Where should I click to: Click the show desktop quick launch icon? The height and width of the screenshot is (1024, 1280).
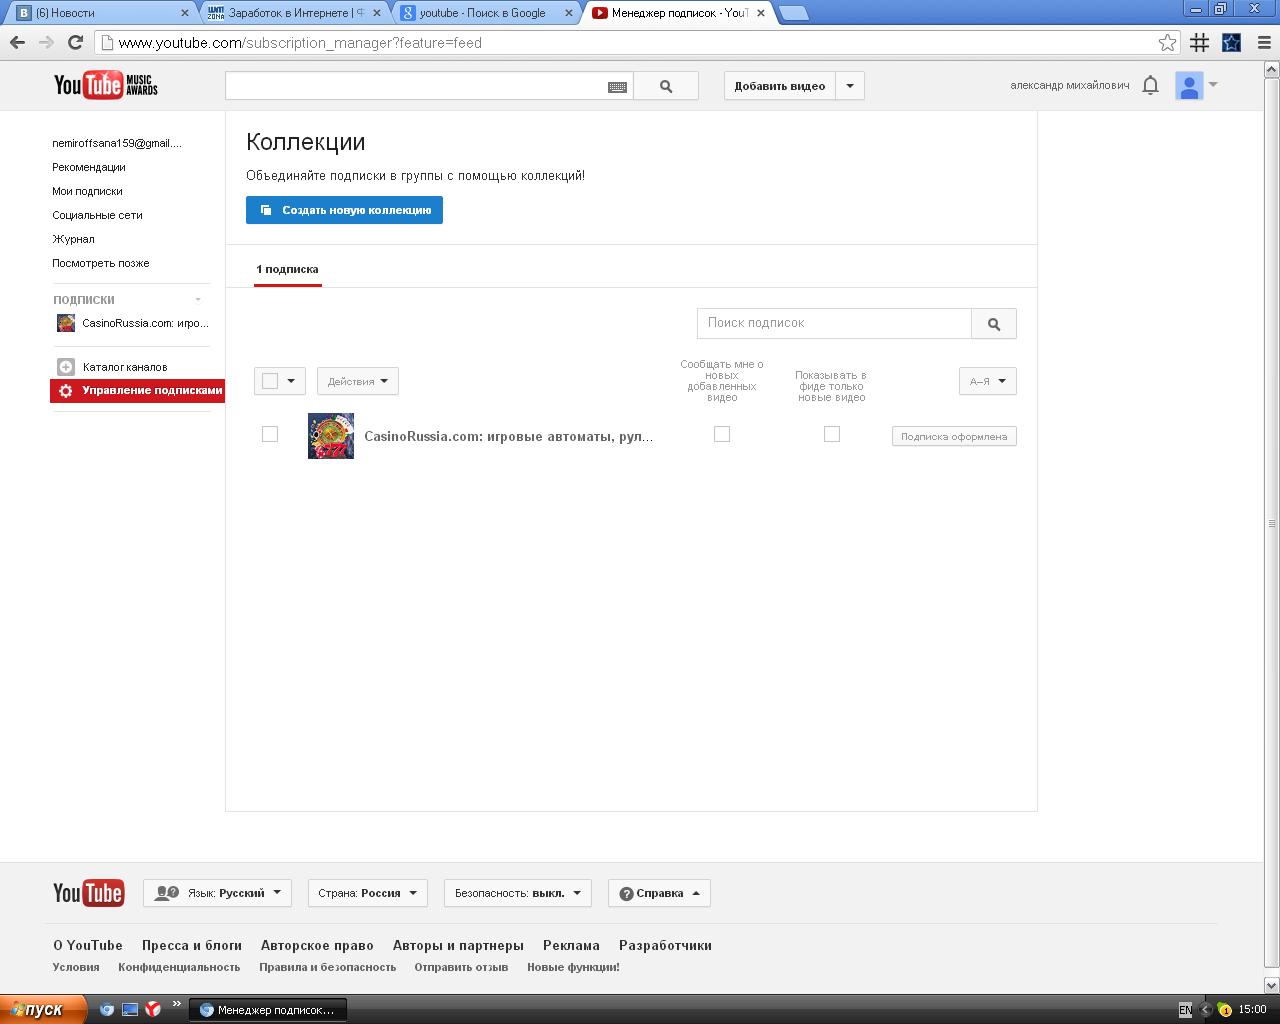(x=130, y=1010)
